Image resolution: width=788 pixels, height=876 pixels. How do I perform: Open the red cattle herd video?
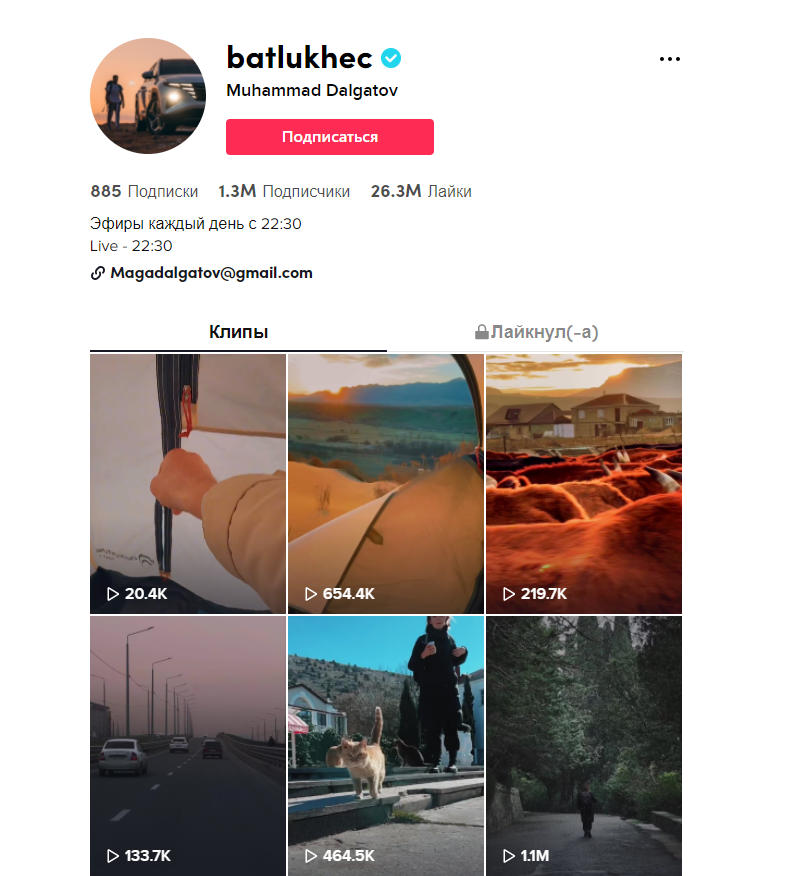point(584,484)
